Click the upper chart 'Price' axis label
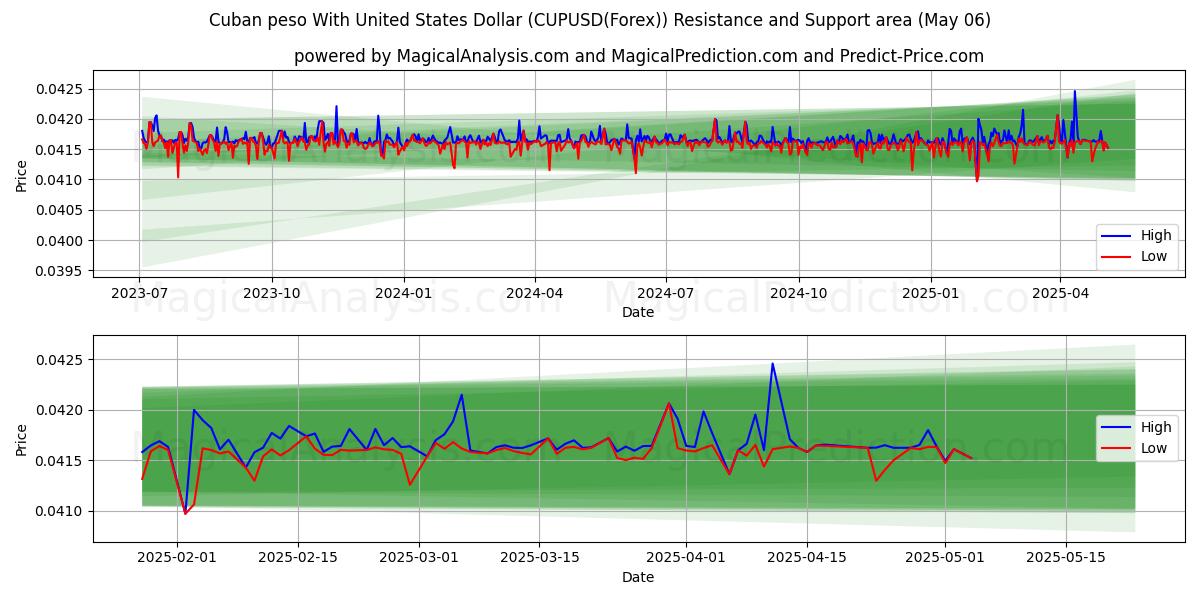 22,175
